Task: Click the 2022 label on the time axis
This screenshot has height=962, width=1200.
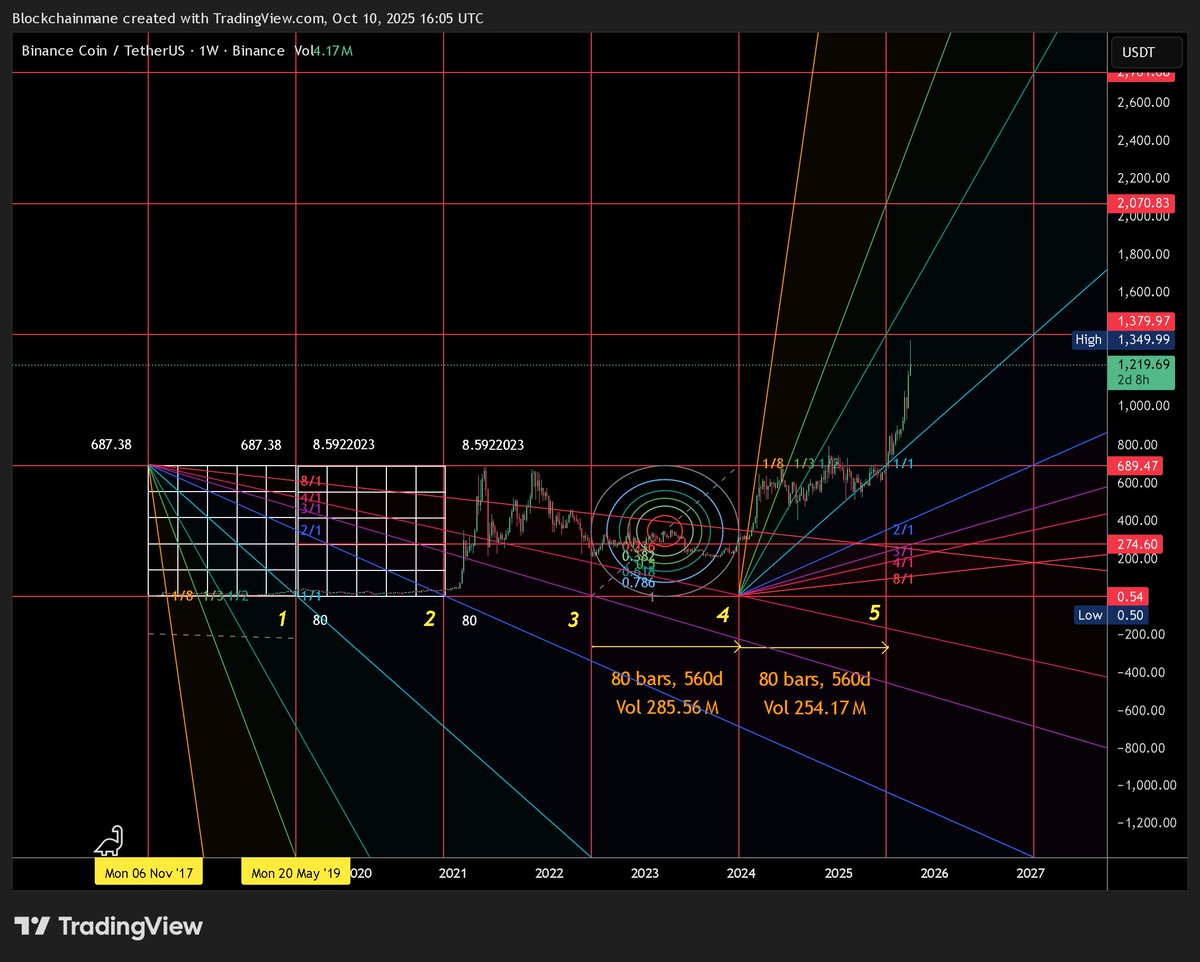Action: click(x=549, y=873)
